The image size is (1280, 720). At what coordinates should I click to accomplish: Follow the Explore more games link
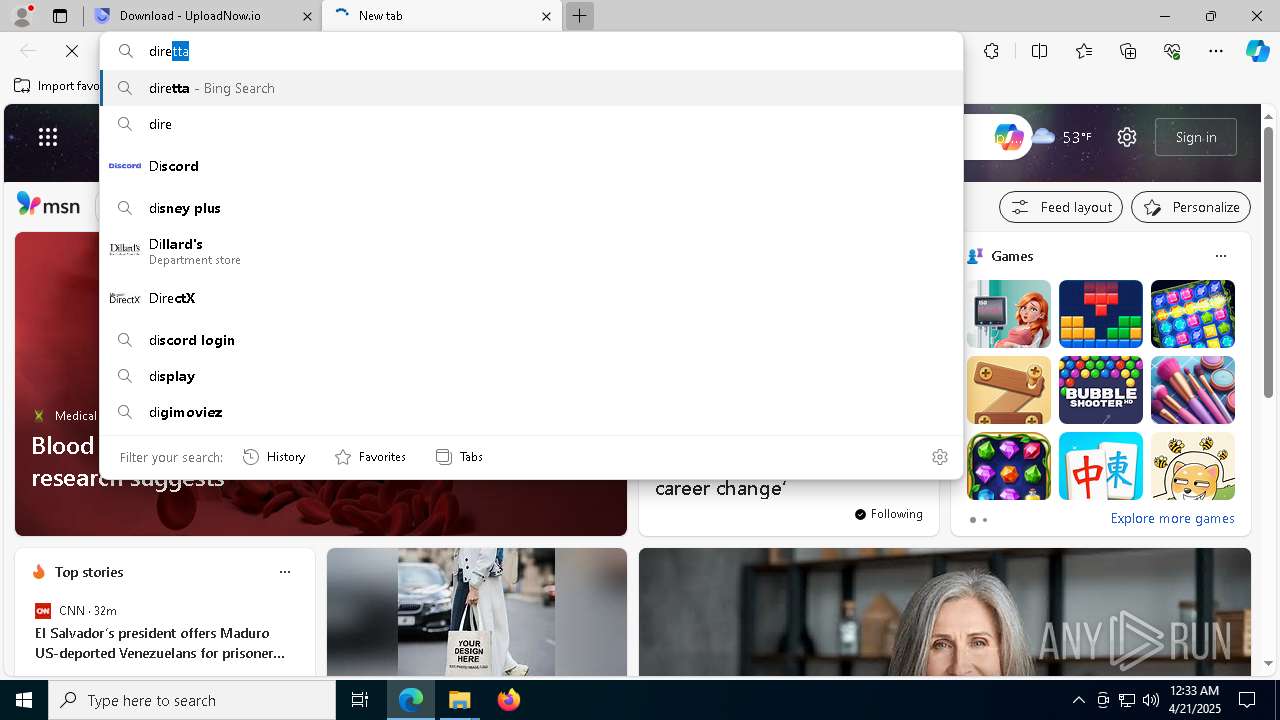[1172, 518]
